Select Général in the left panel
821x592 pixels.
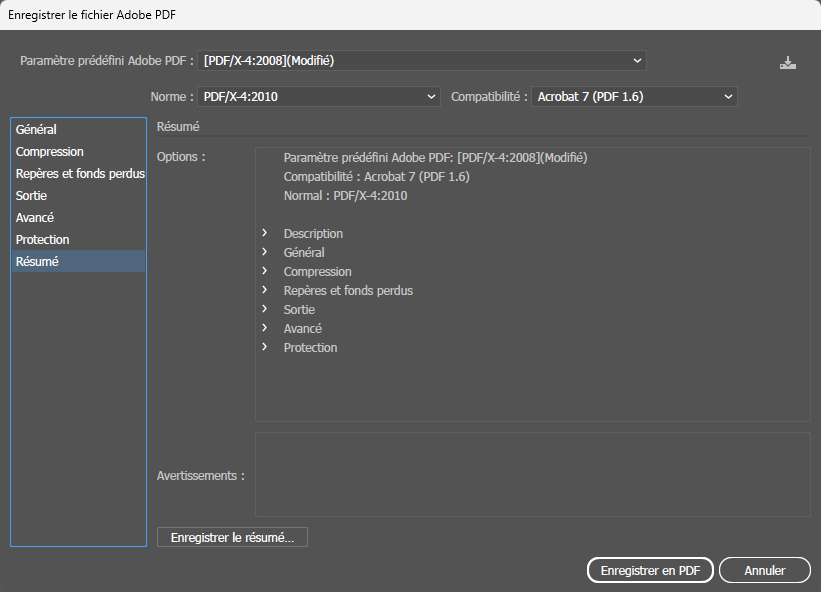tap(37, 130)
